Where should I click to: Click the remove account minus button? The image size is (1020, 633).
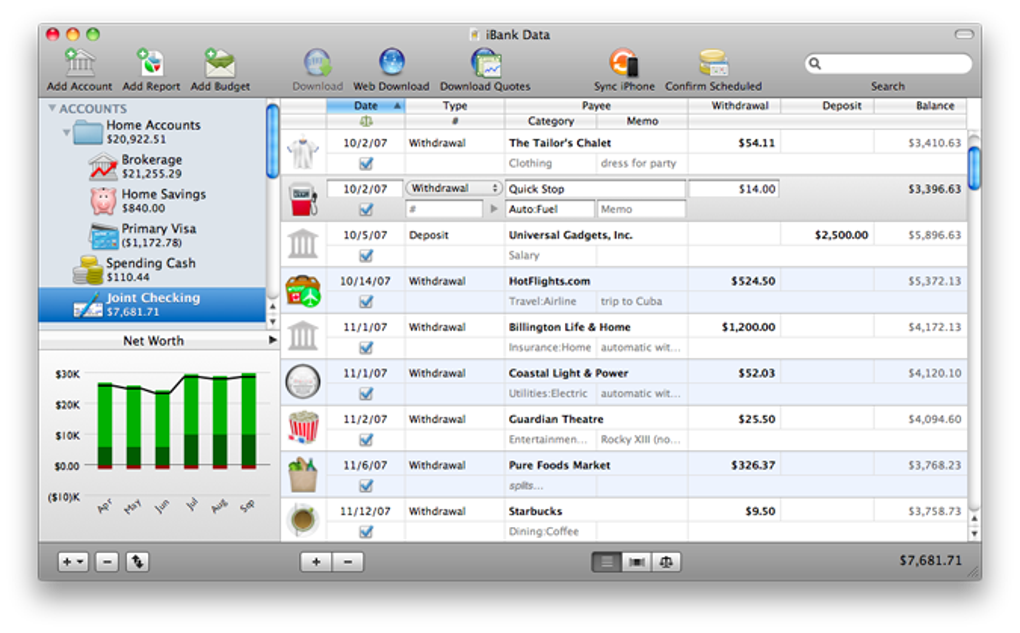[x=107, y=561]
